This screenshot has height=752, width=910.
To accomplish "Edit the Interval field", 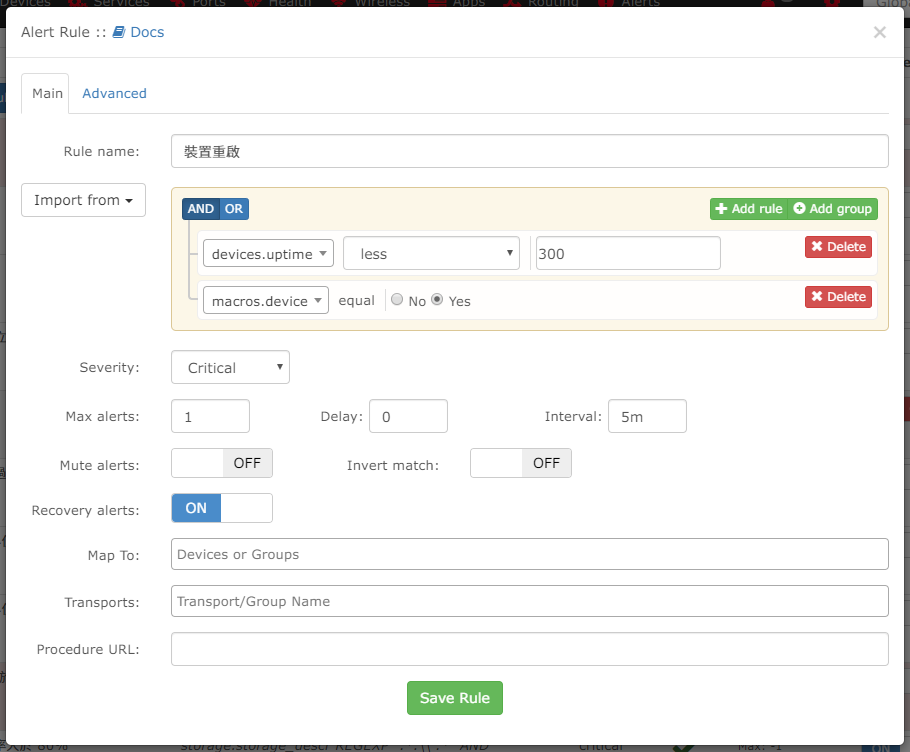I will tap(647, 416).
